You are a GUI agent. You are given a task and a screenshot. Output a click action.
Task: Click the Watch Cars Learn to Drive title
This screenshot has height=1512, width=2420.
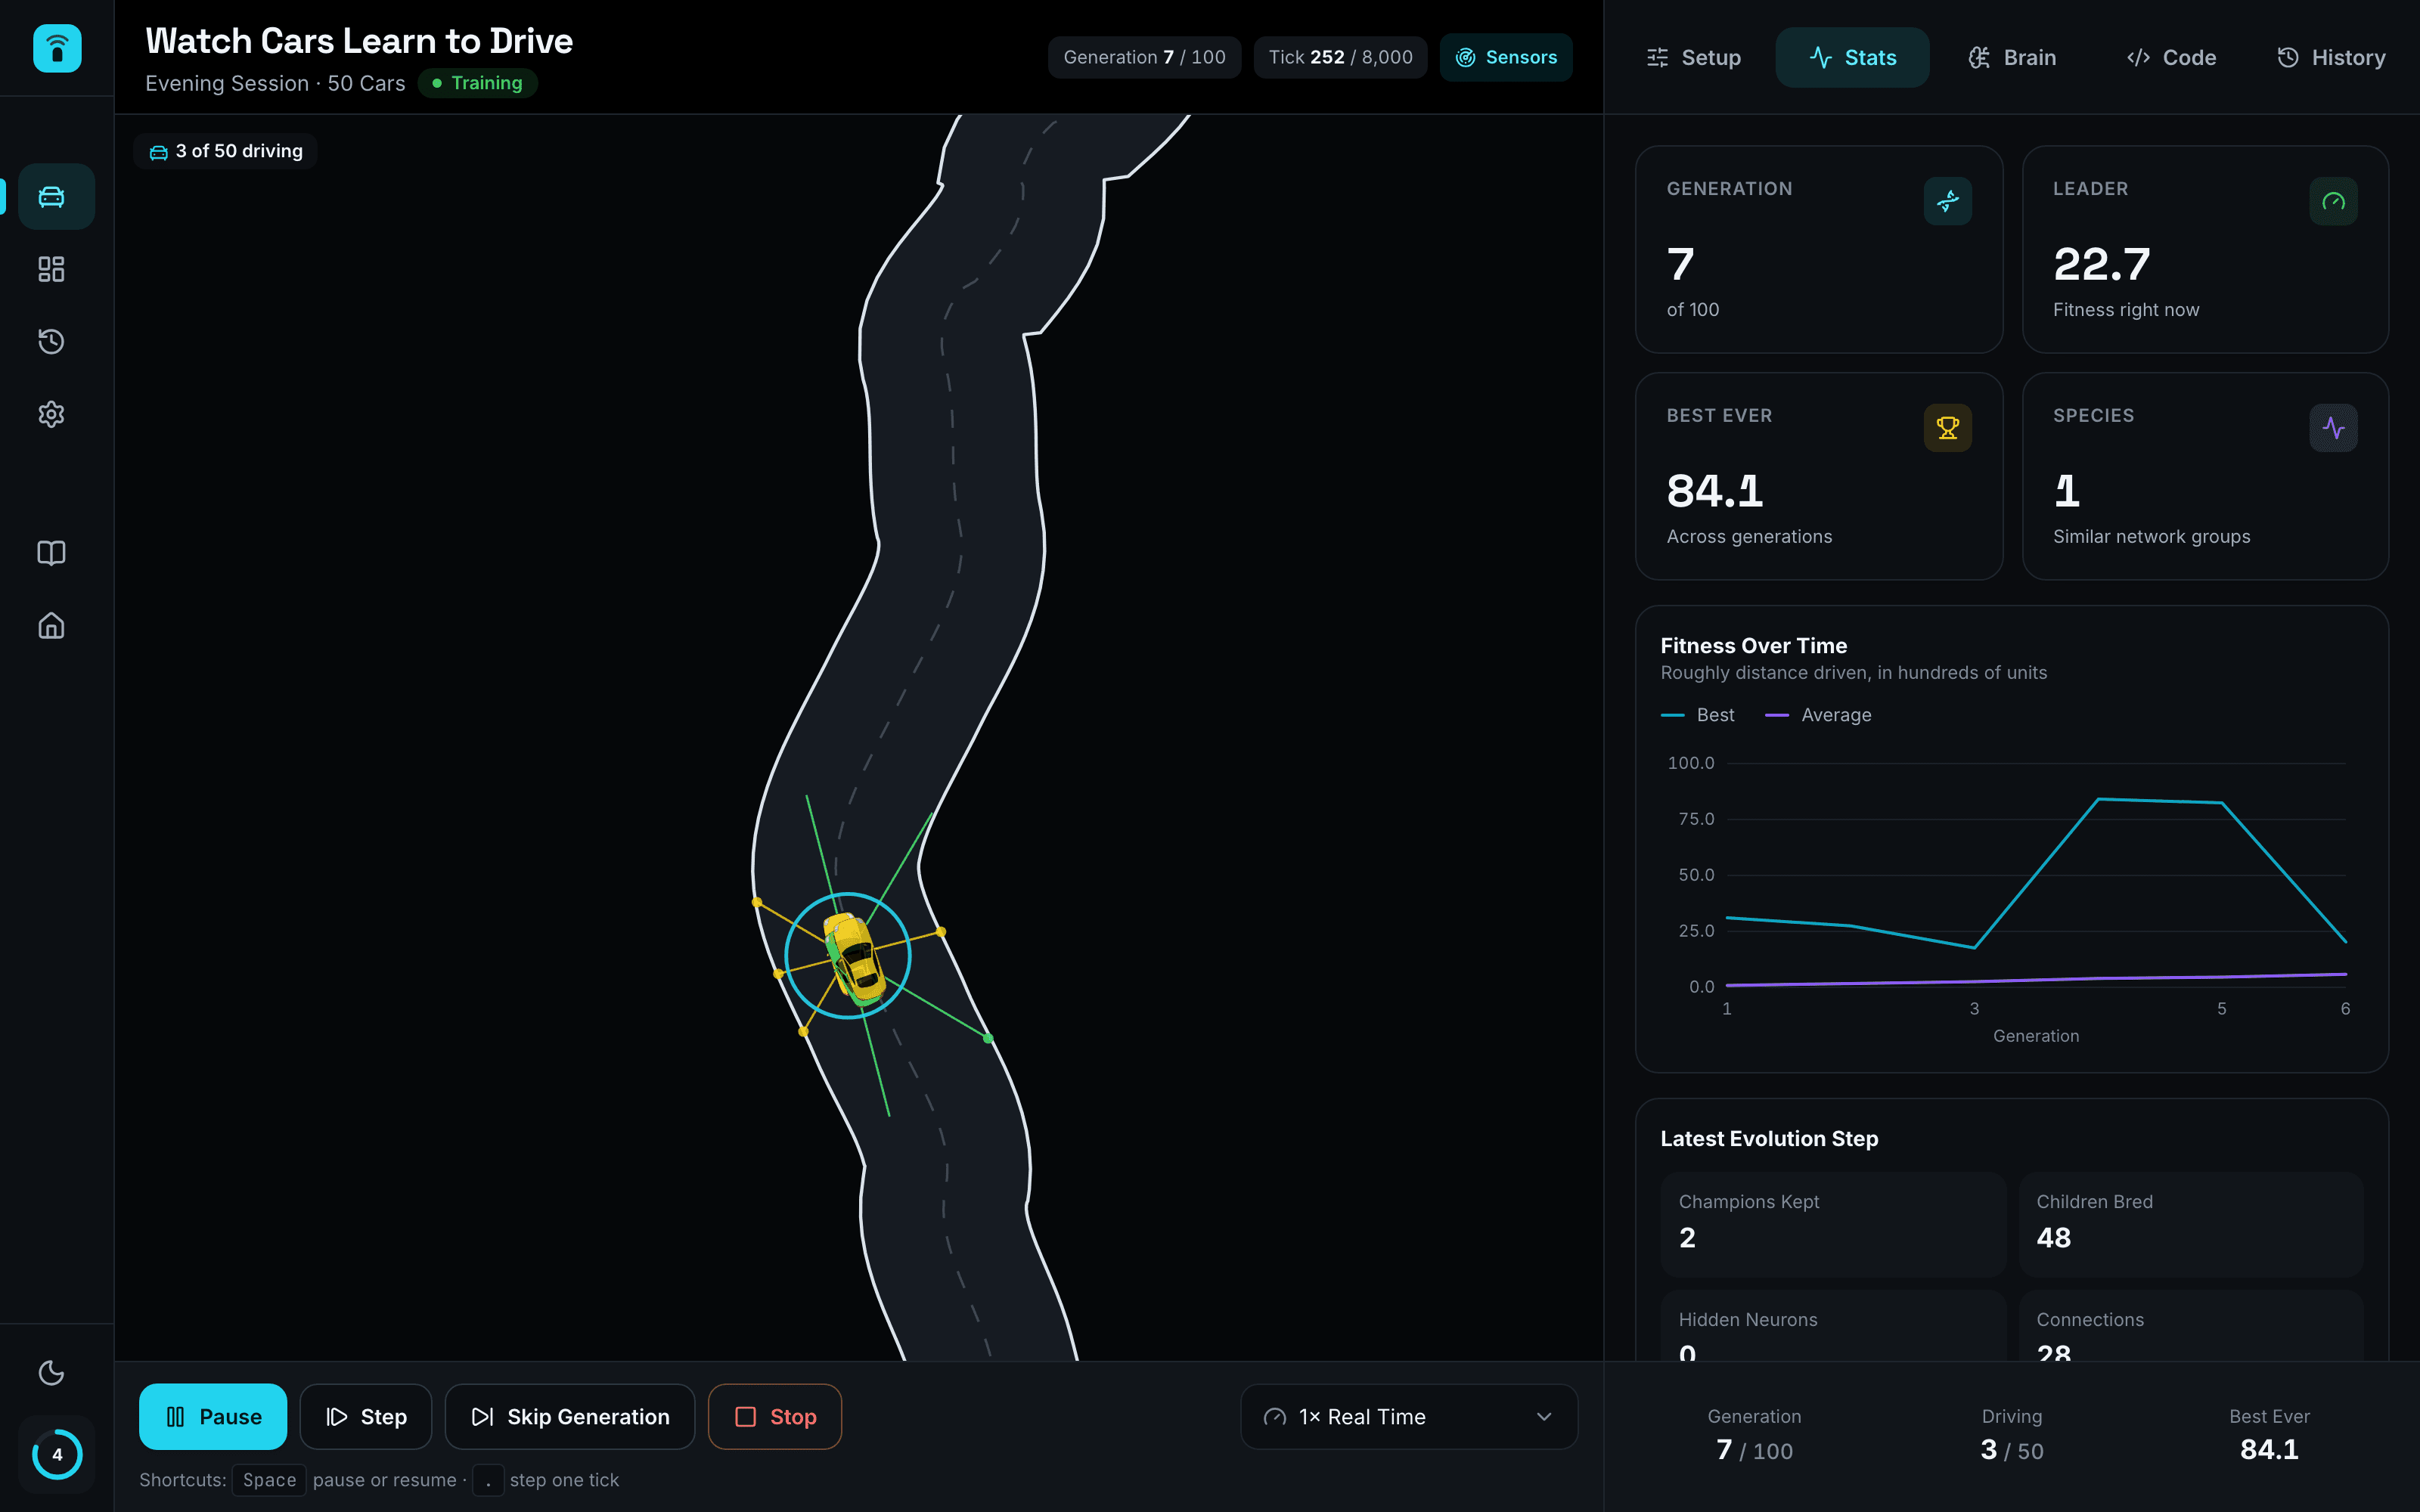click(359, 41)
